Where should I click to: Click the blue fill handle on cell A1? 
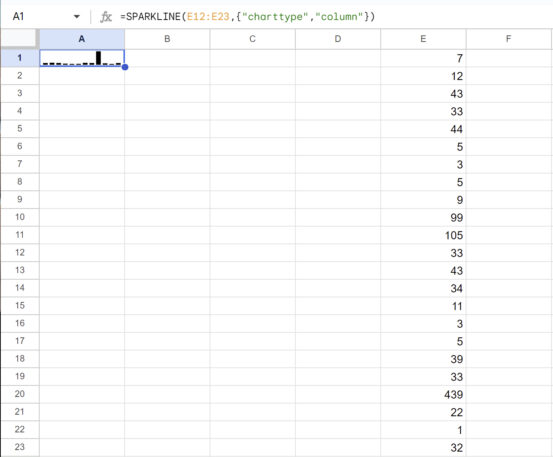(x=125, y=67)
